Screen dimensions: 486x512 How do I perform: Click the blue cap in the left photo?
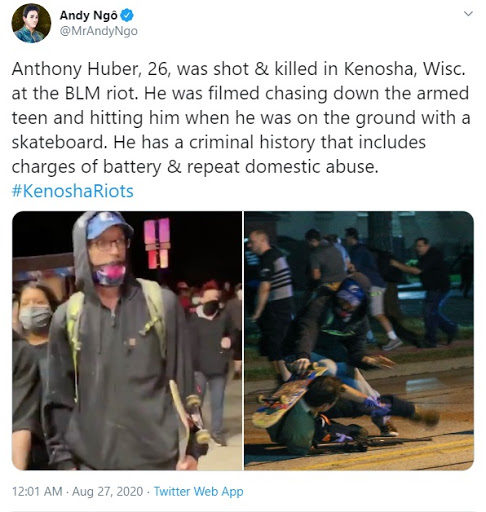[108, 225]
